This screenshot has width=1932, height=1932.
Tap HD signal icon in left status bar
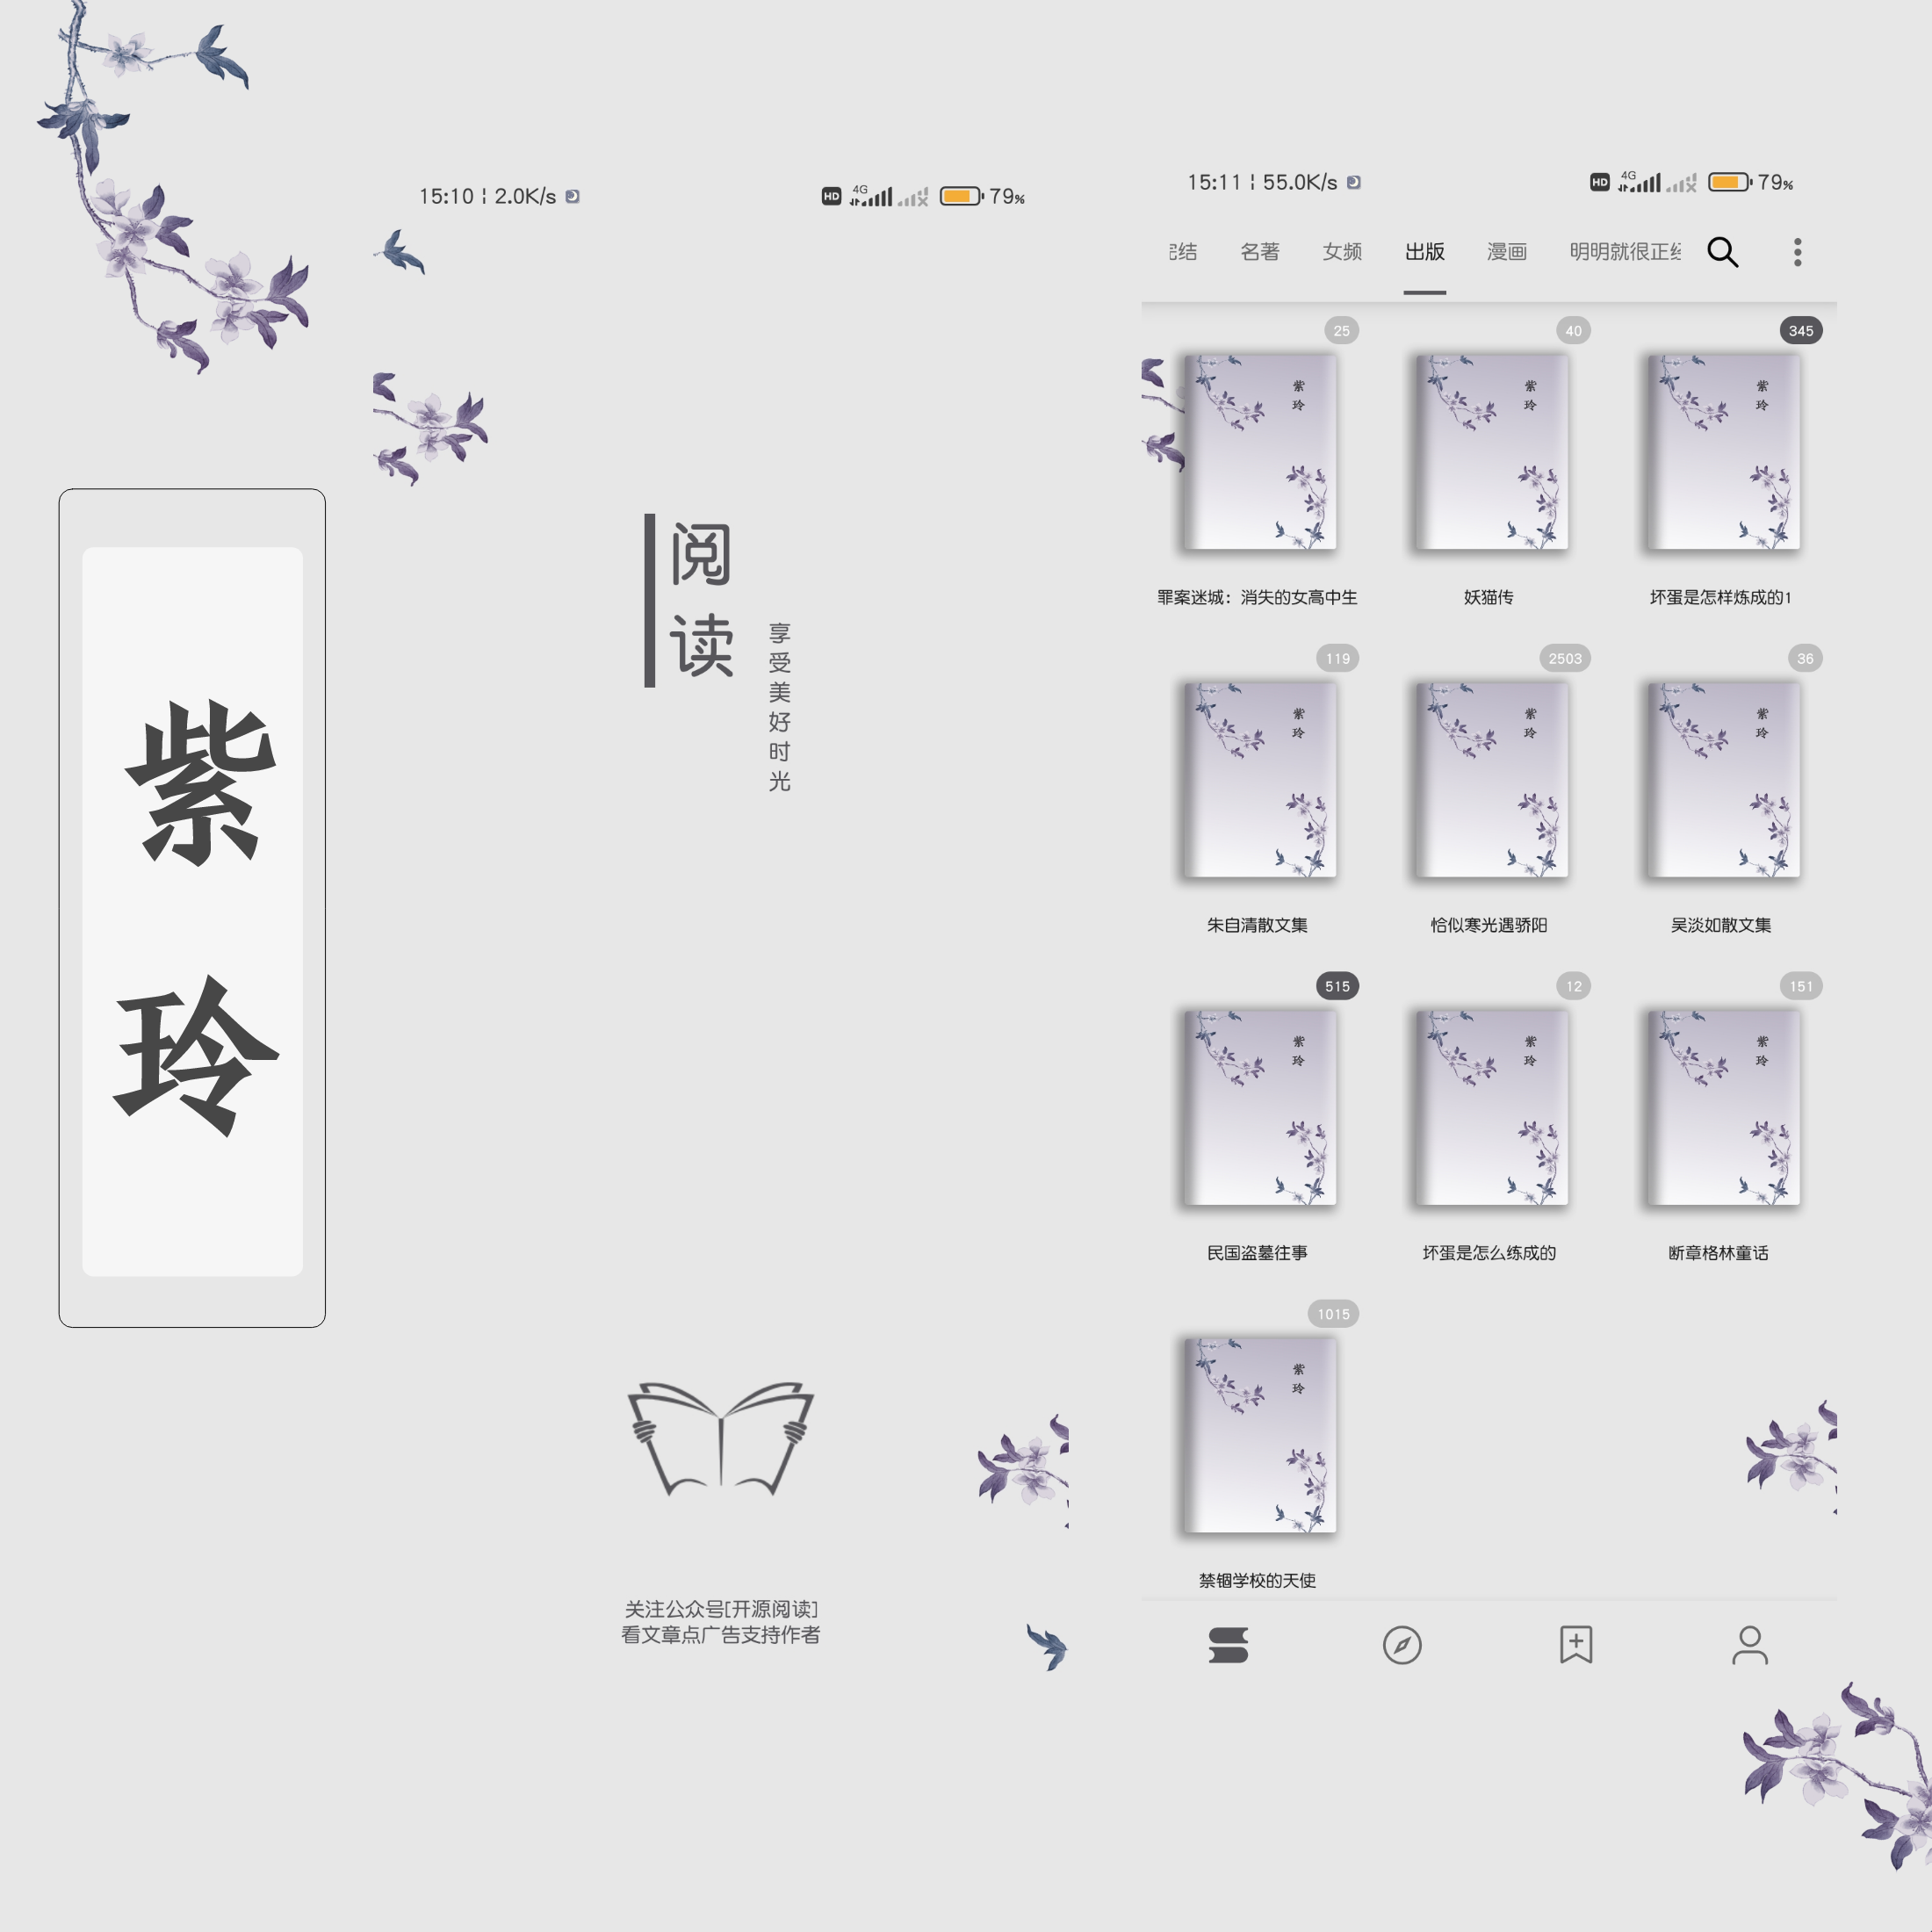click(831, 197)
